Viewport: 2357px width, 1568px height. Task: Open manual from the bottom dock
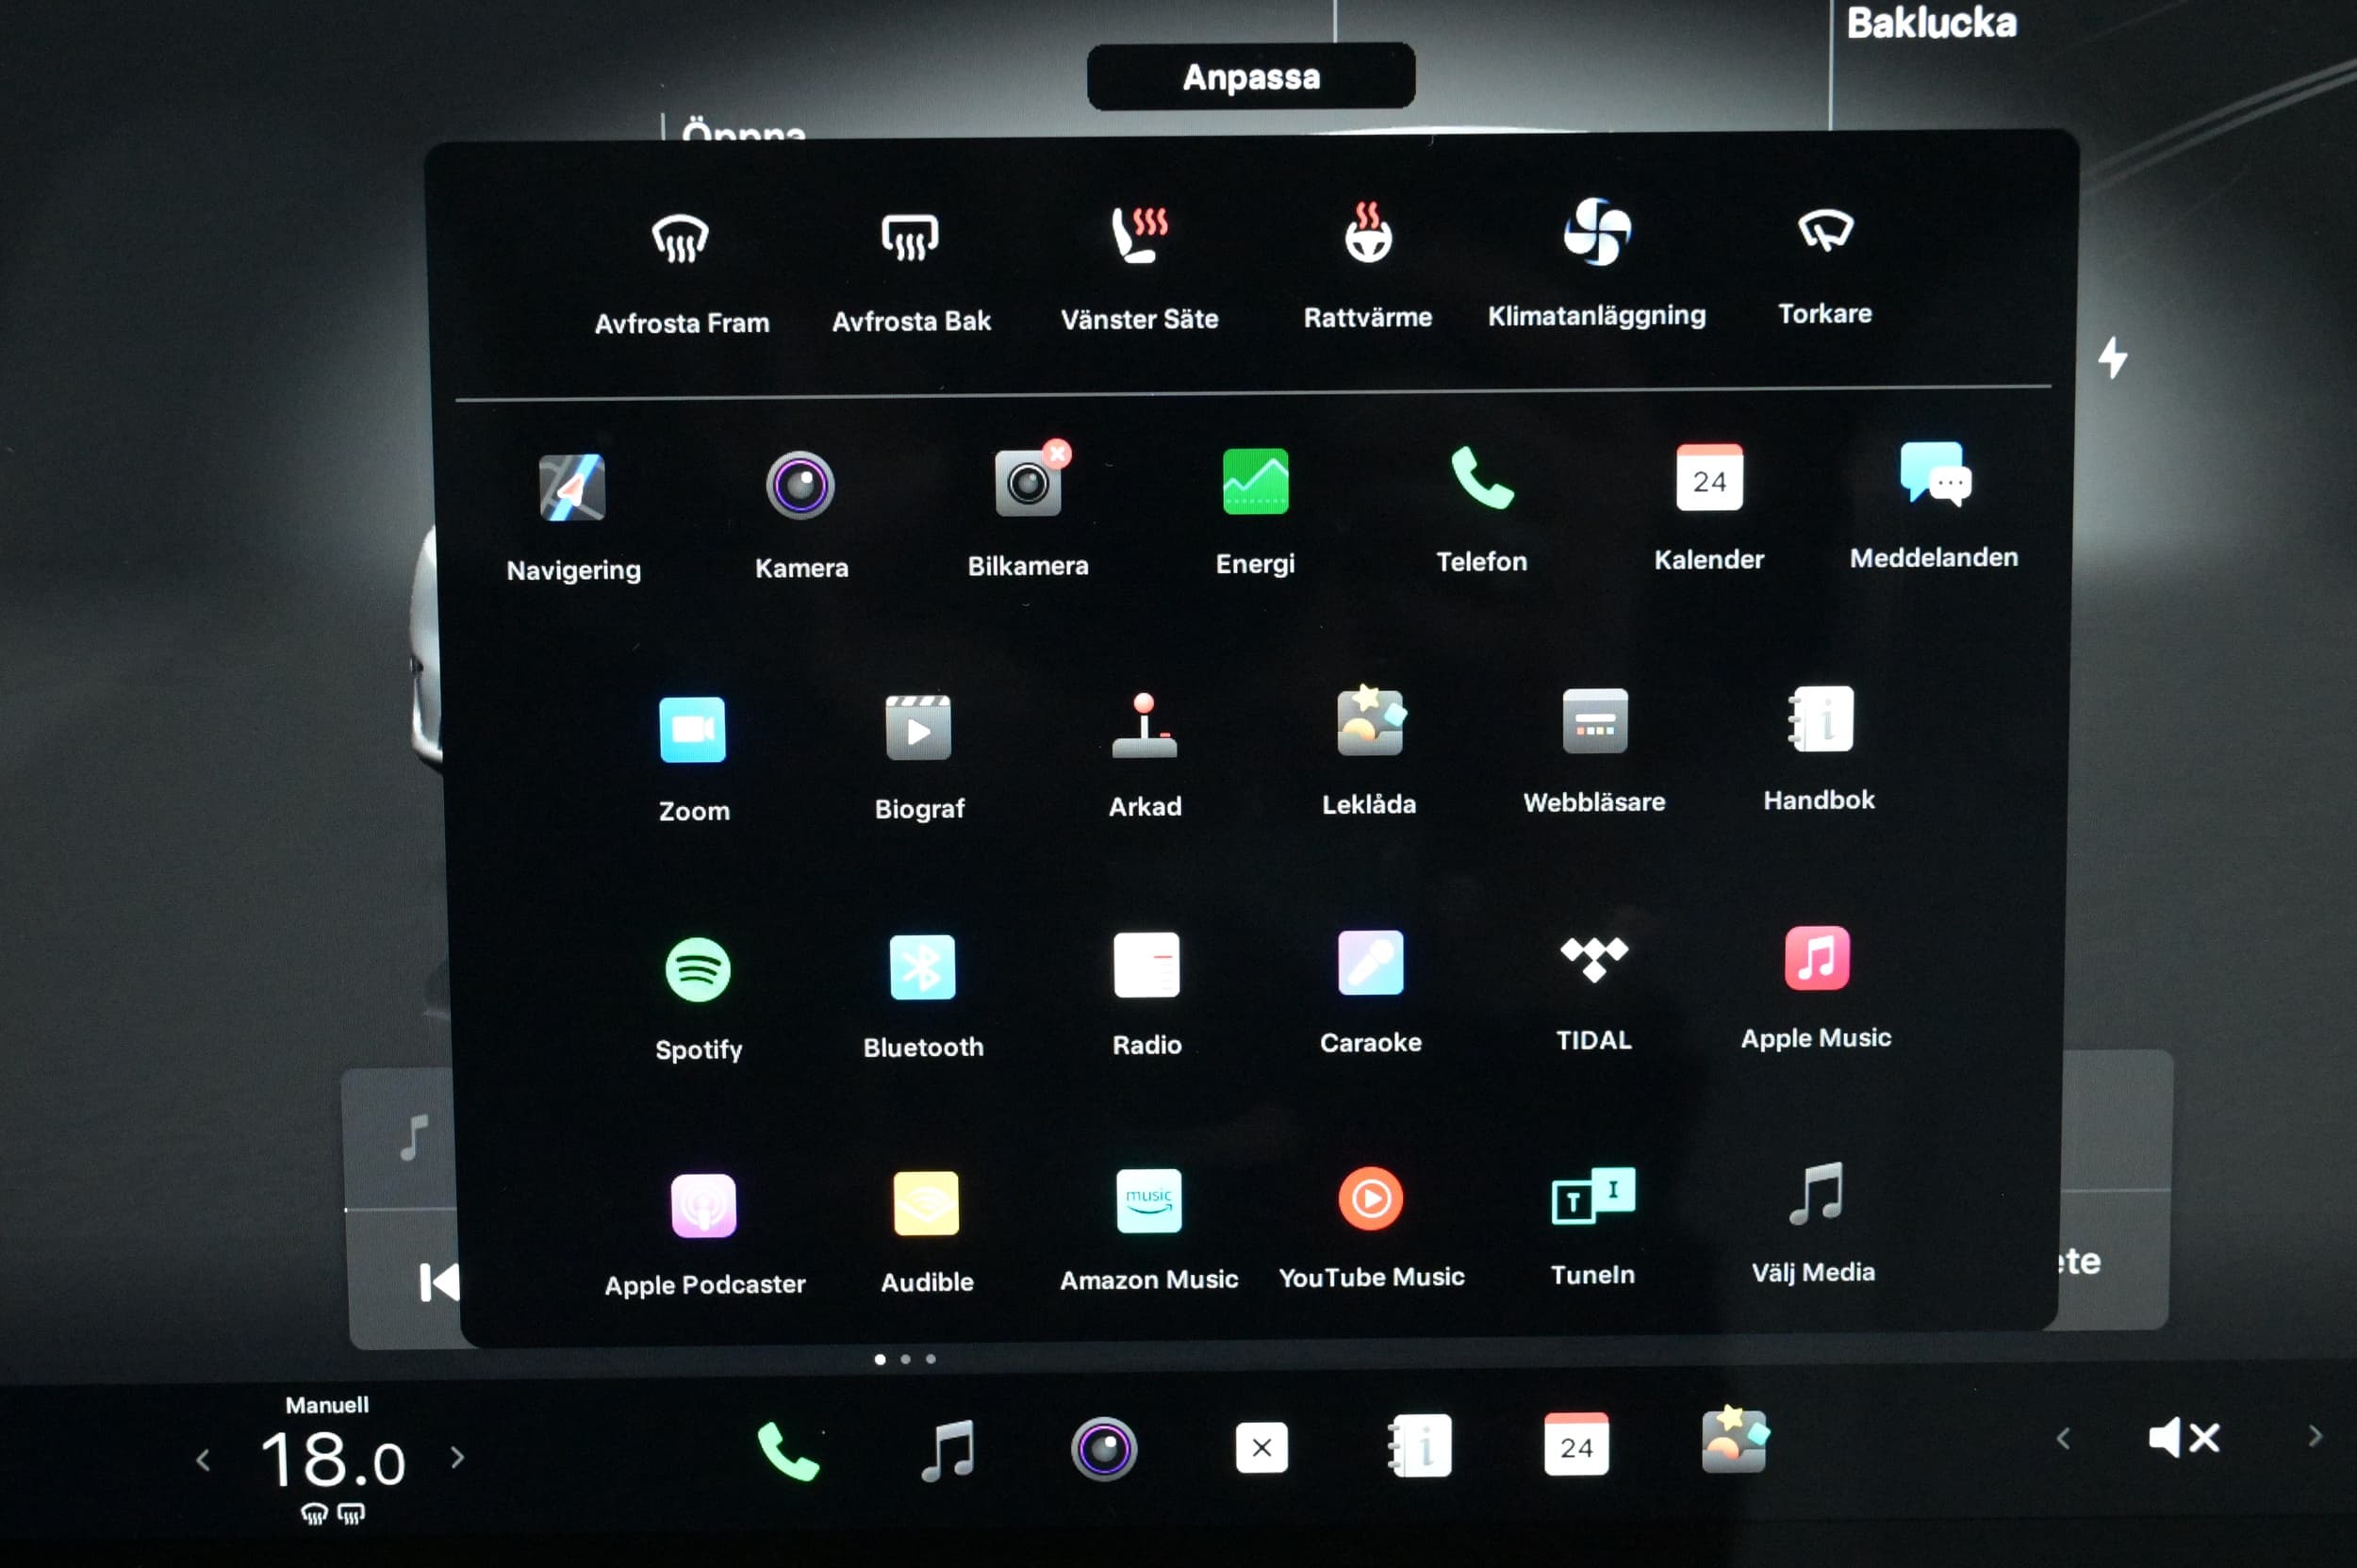point(1420,1445)
